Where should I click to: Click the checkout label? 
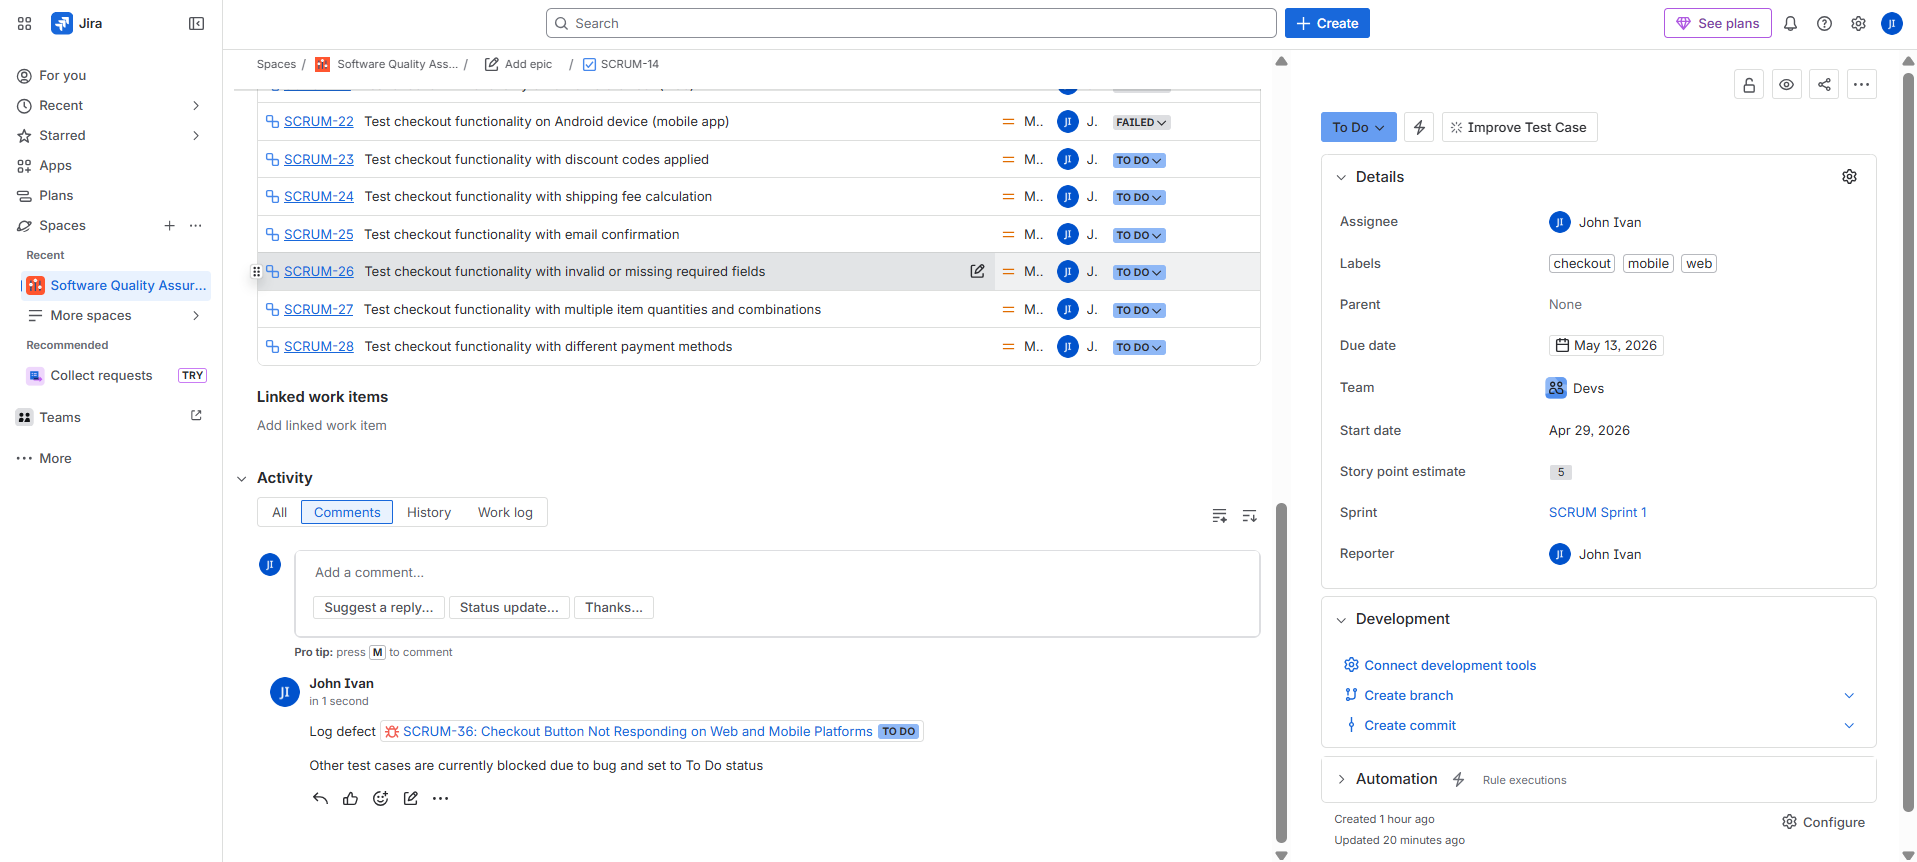[1582, 264]
